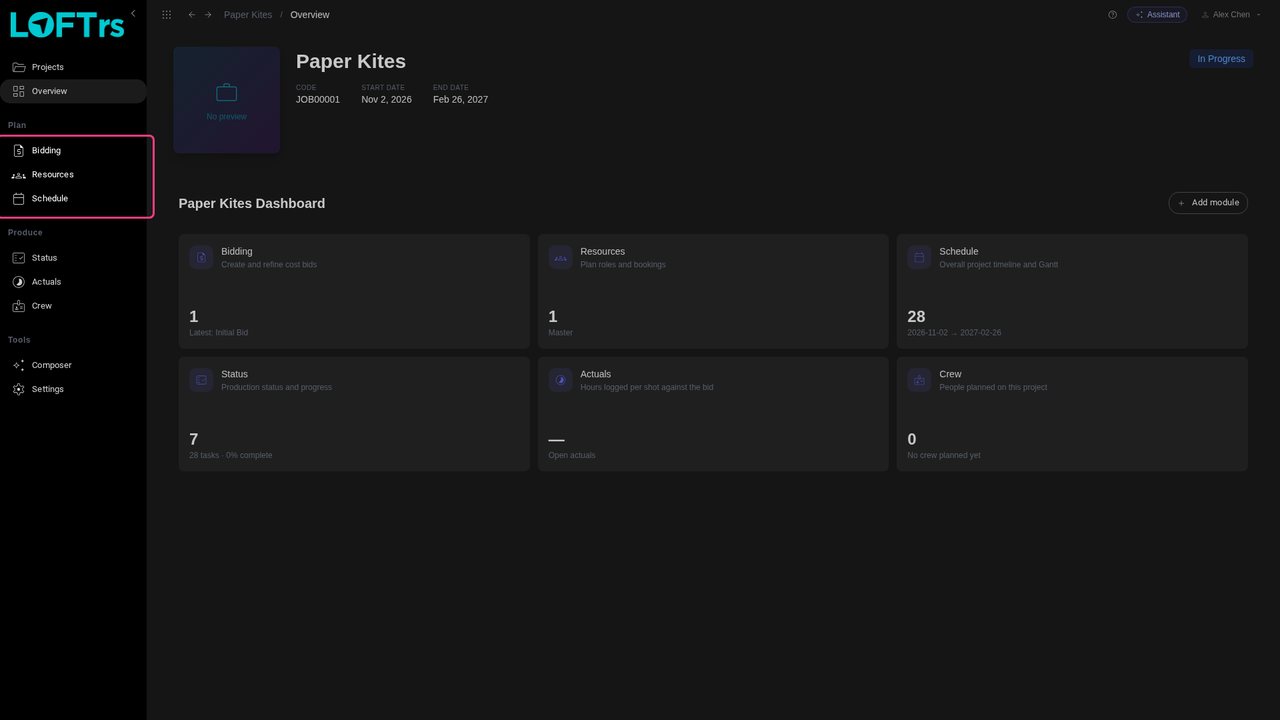Go to Resources in the sidebar
Screen dimensions: 1280x720
click(73, 174)
